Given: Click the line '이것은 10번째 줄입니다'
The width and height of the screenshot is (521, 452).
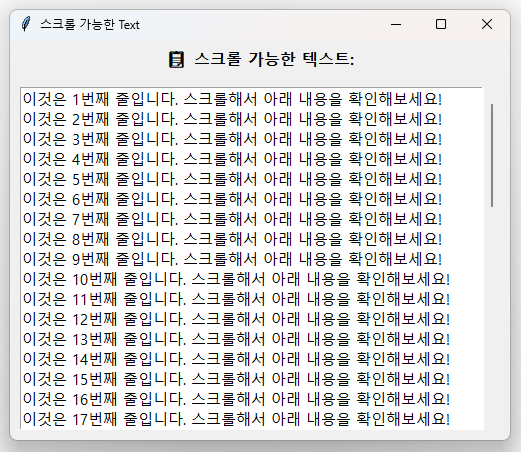Looking at the screenshot, I should pos(236,279).
